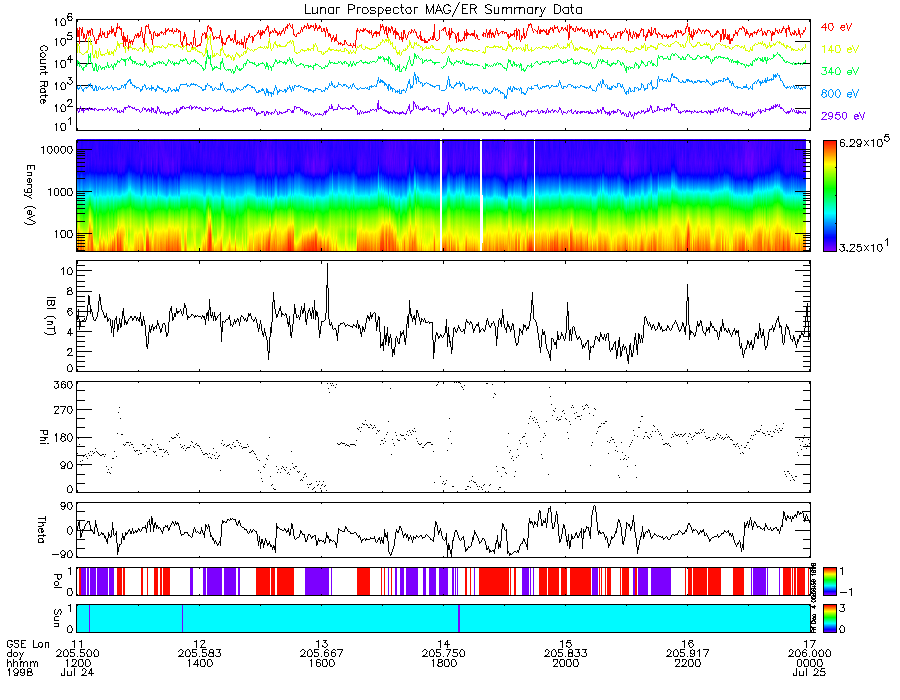Image resolution: width=900 pixels, height=700 pixels.
Task: Click the "10" tick on the |B| axis
Action: point(66,271)
